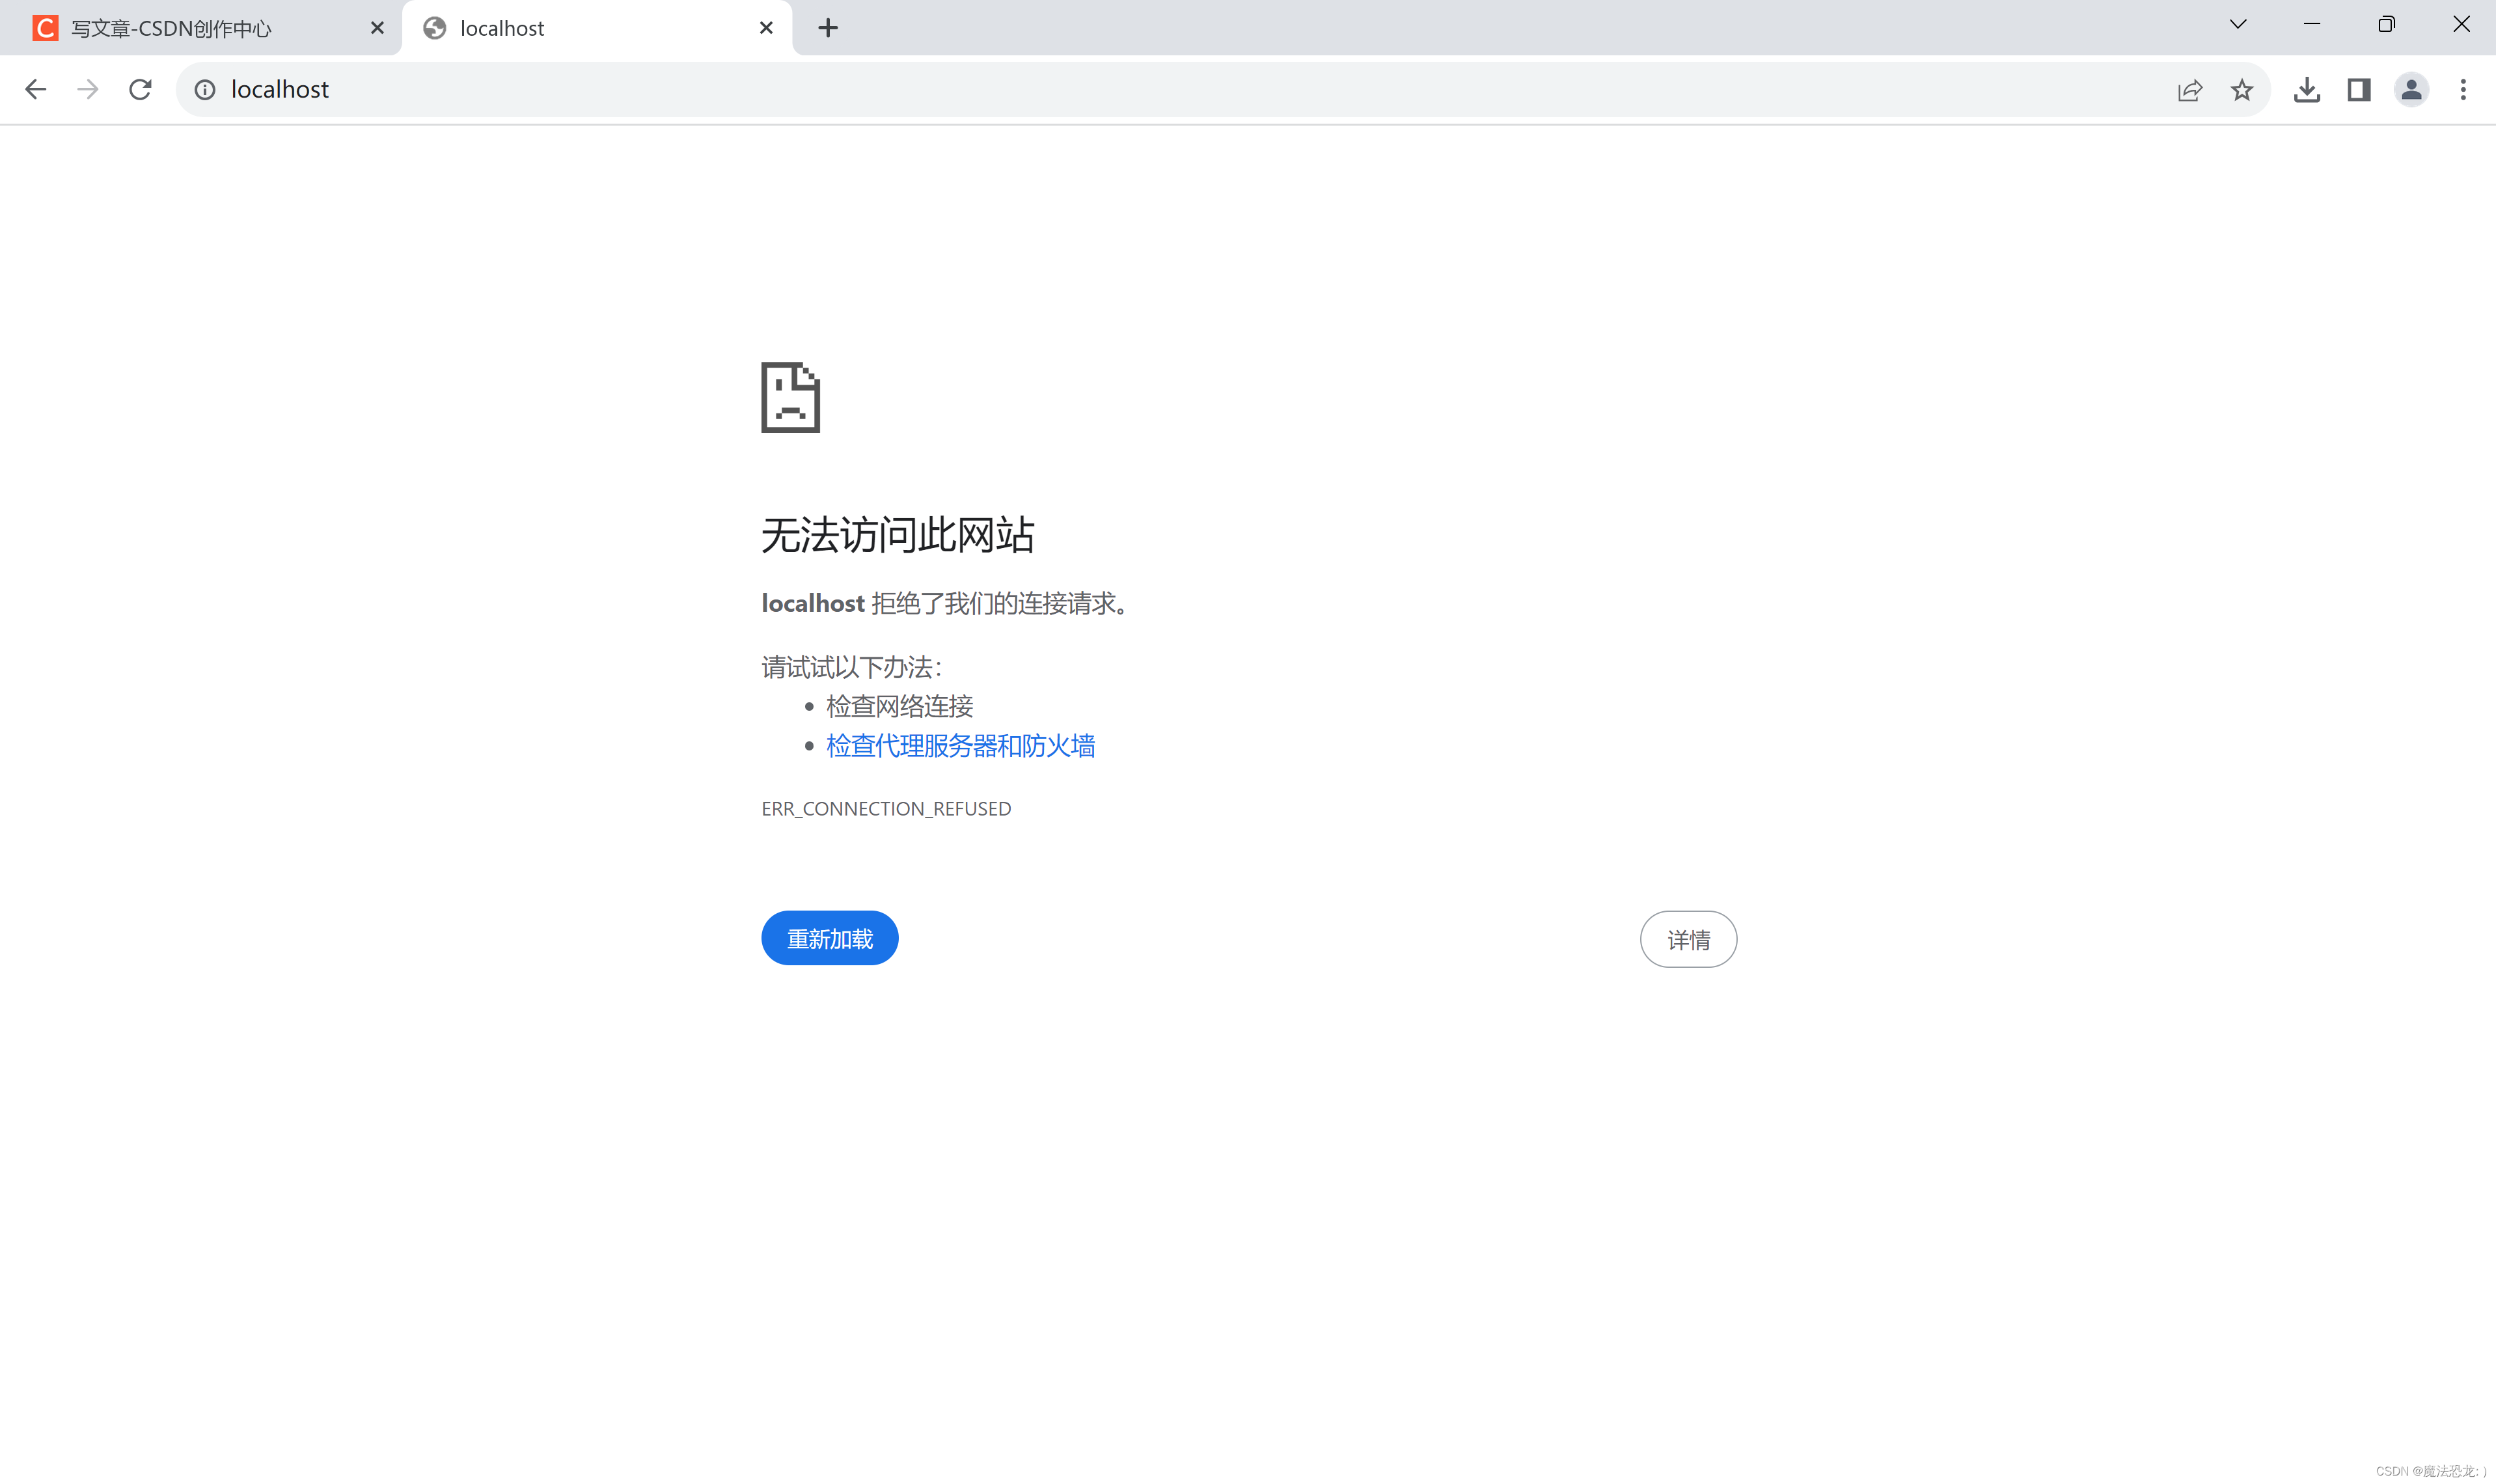Go forward using the forward arrow
This screenshot has height=1484, width=2496.
pos(88,89)
